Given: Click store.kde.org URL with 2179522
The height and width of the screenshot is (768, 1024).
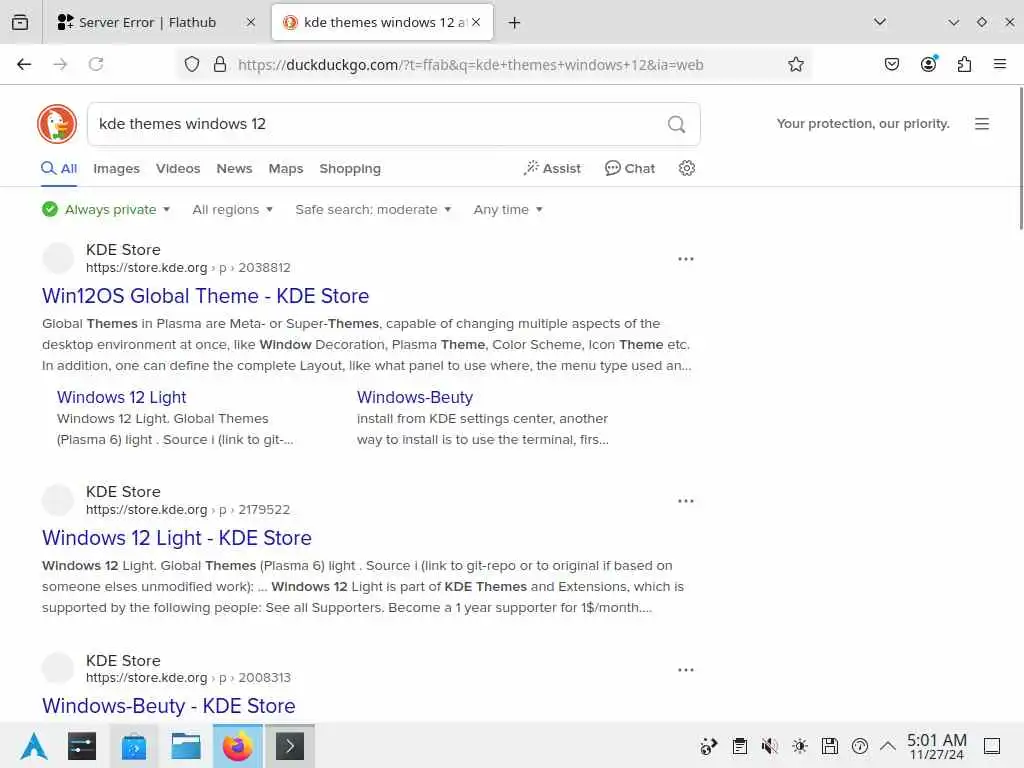Looking at the screenshot, I should (188, 509).
